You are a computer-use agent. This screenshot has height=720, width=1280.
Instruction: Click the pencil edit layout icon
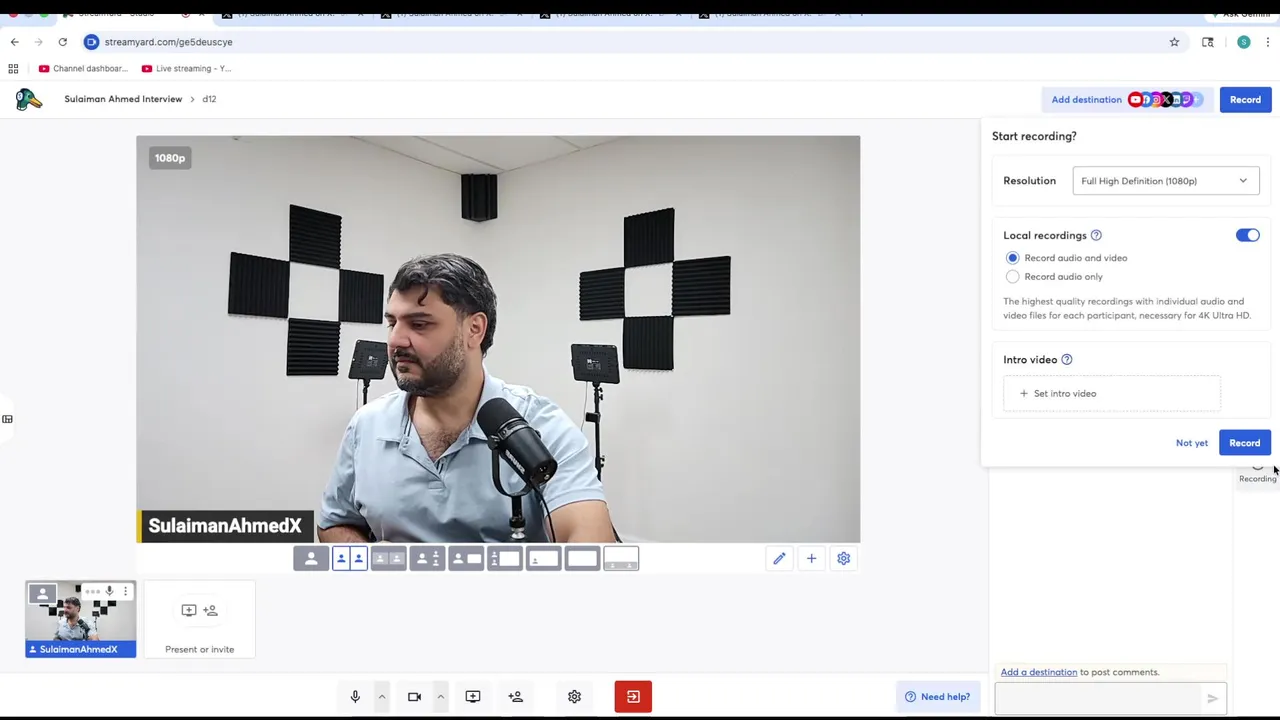[x=779, y=559]
